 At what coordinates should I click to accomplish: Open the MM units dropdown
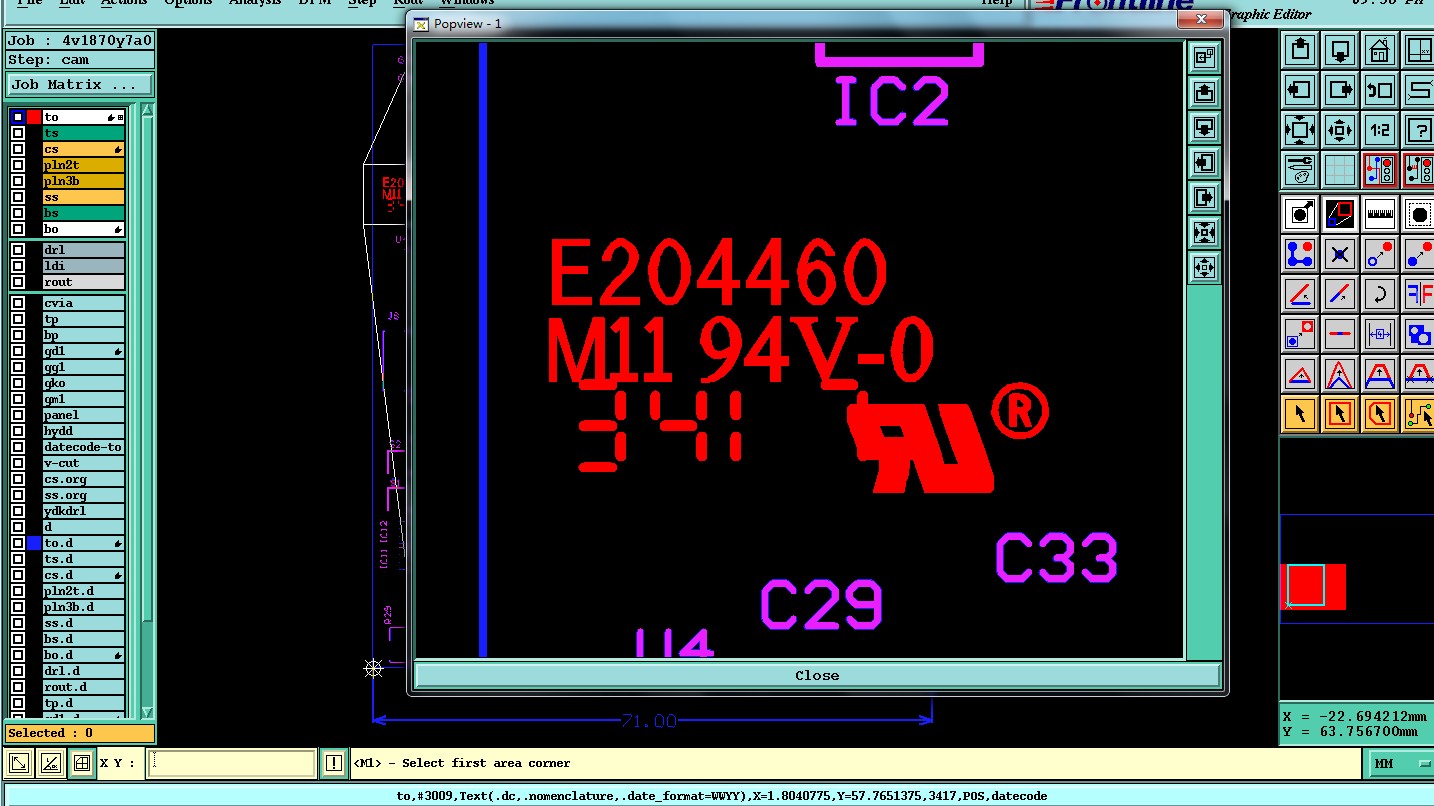point(1399,763)
